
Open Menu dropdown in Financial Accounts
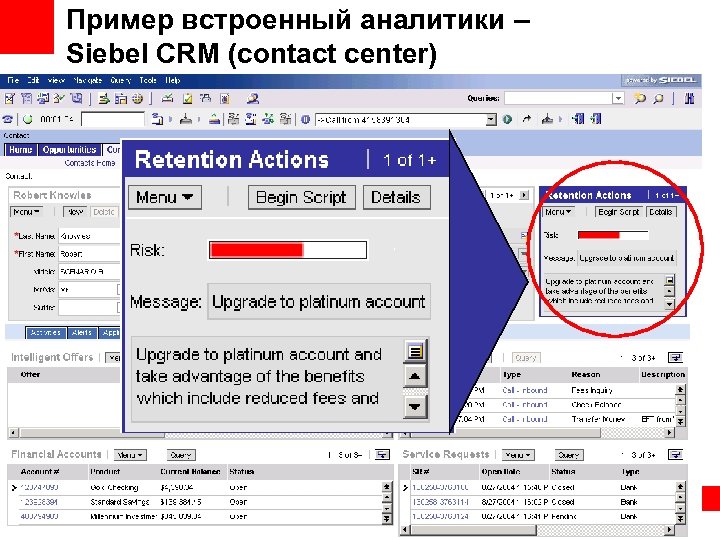130,455
